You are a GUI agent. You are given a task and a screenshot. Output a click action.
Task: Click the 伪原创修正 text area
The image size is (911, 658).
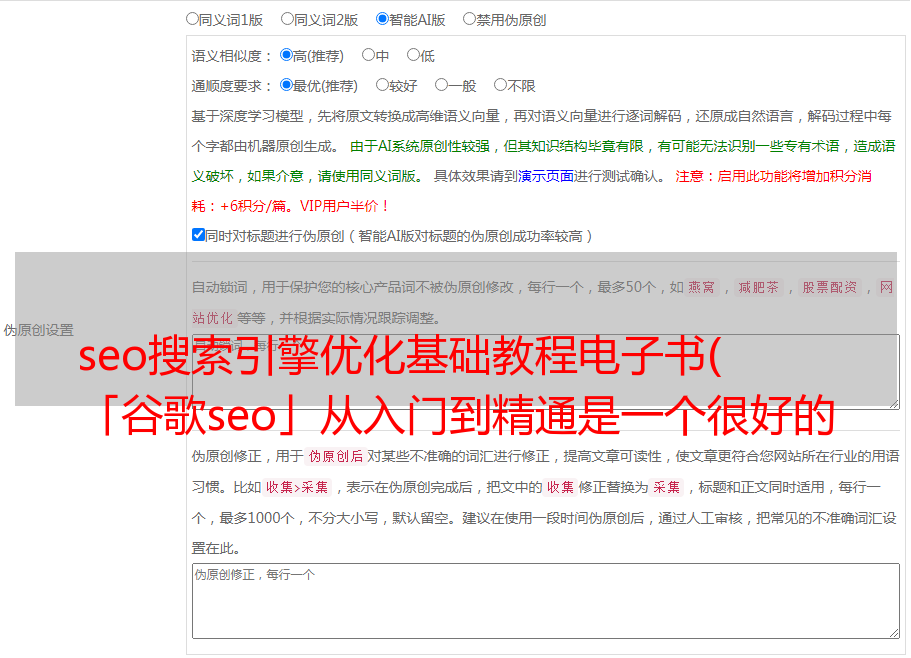(x=546, y=601)
